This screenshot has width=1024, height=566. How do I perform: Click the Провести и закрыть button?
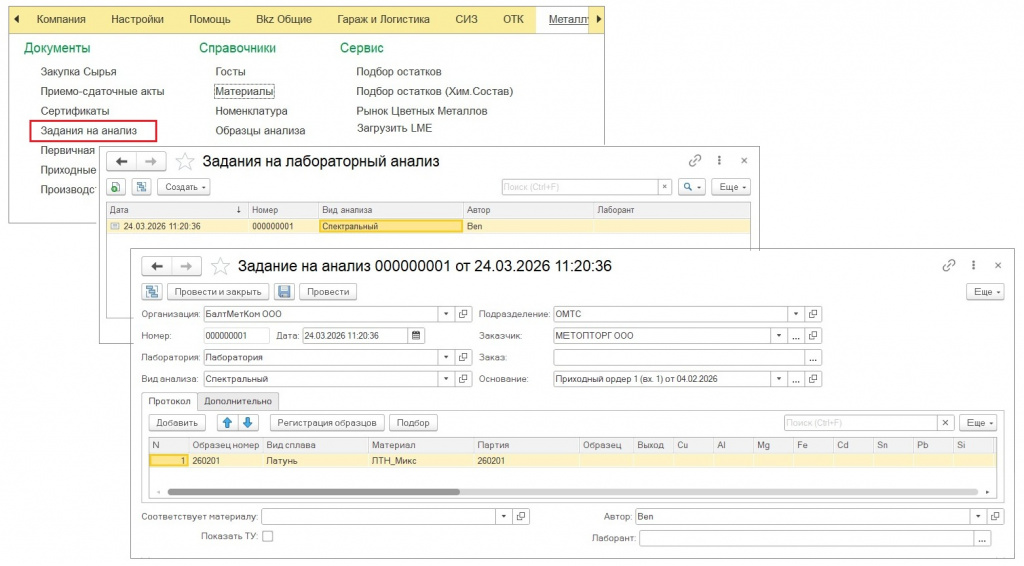click(218, 291)
